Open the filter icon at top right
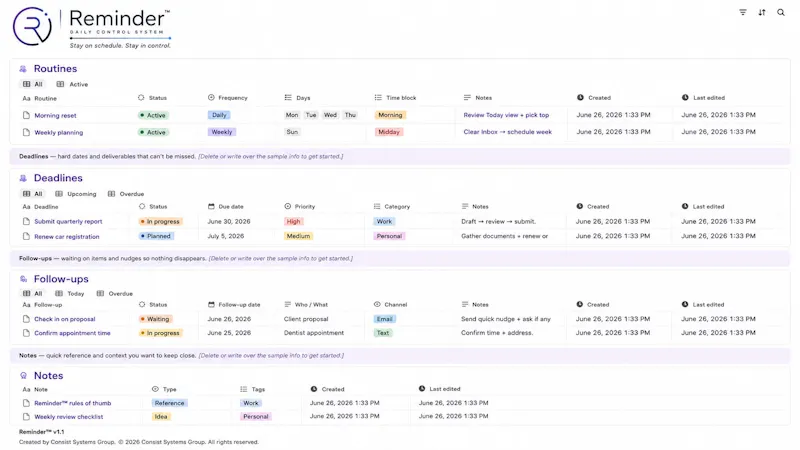The image size is (800, 450). click(x=743, y=12)
